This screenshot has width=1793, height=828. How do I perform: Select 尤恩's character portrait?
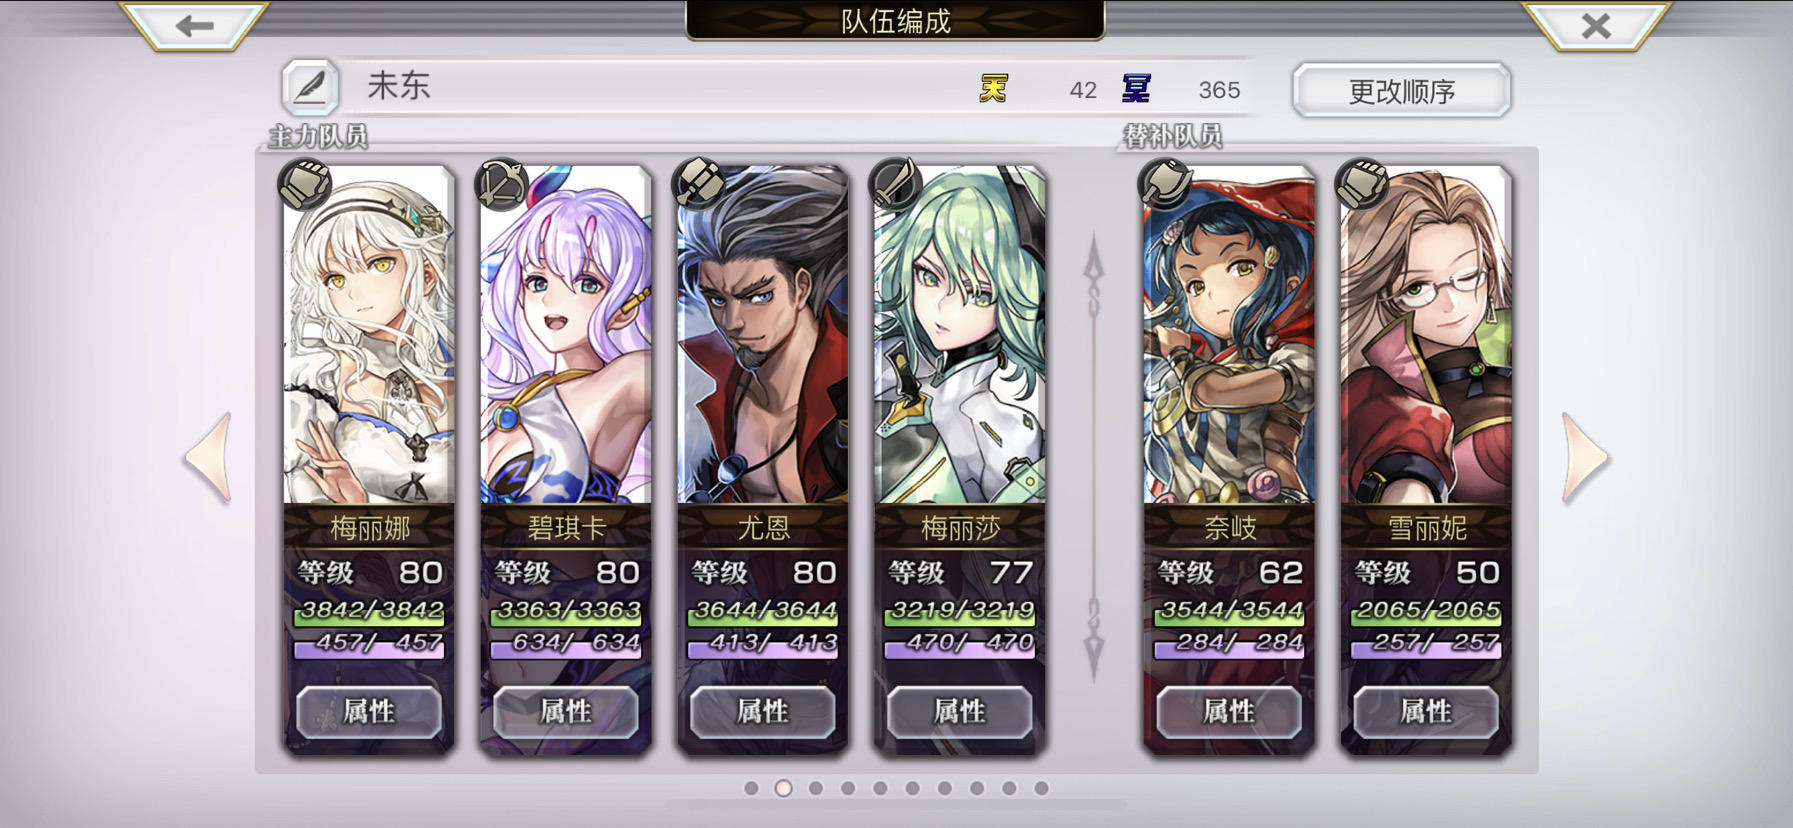point(763,335)
